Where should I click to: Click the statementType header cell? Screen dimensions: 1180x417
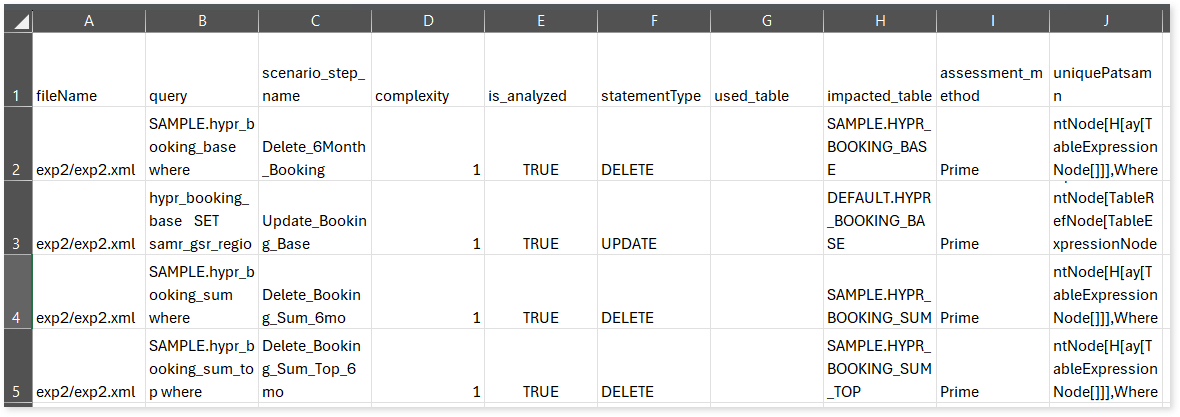[x=653, y=72]
